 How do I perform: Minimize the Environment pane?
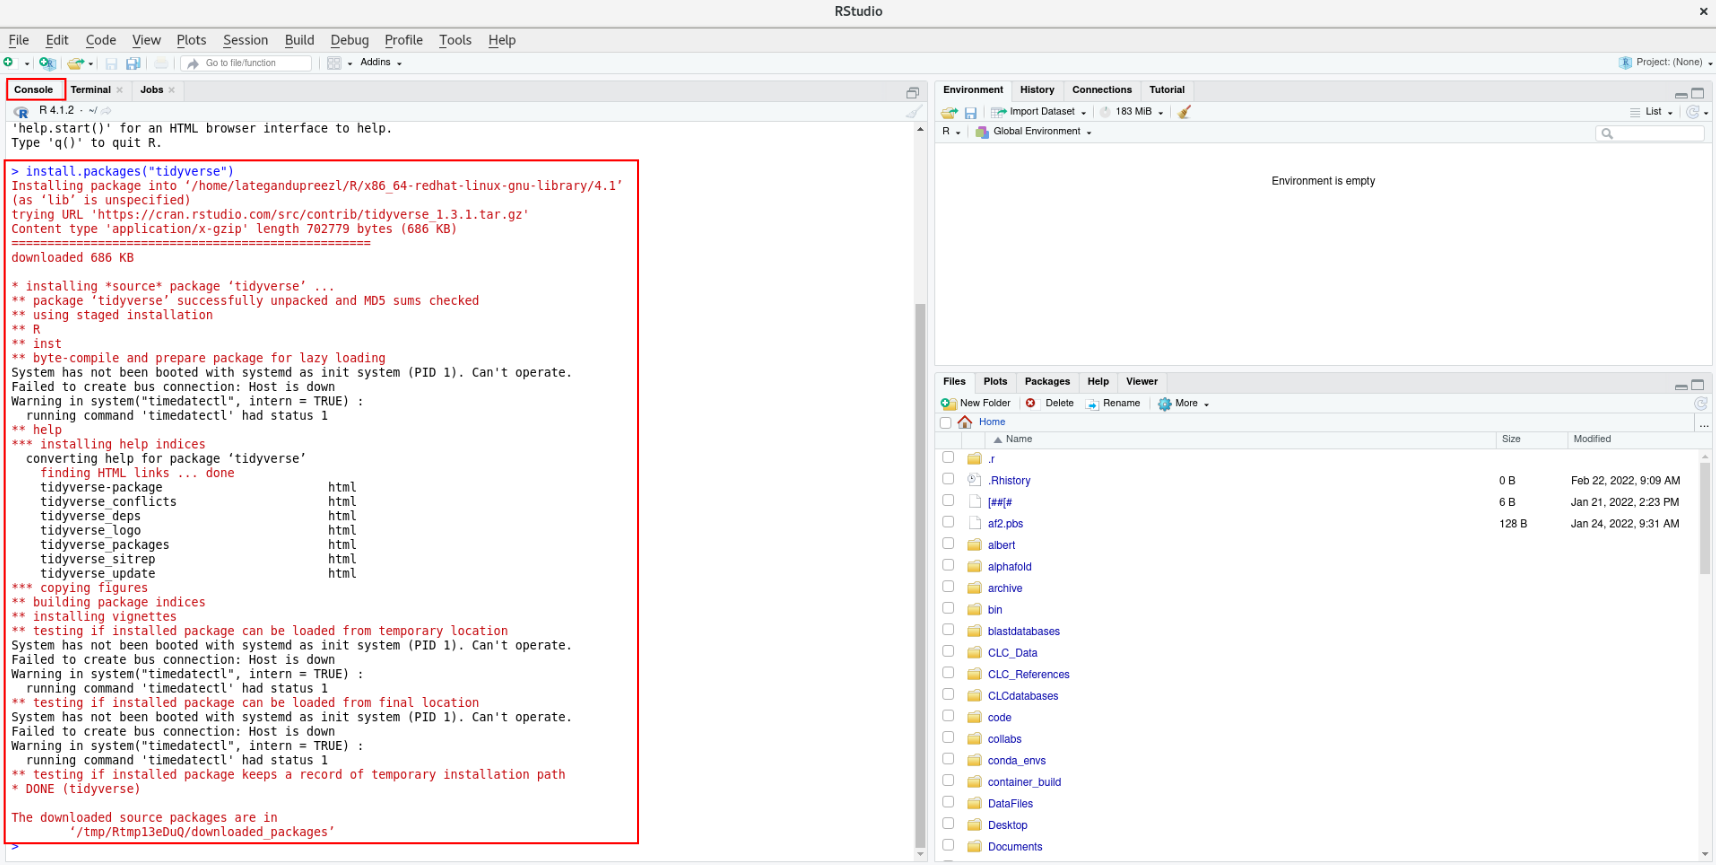(x=1681, y=95)
